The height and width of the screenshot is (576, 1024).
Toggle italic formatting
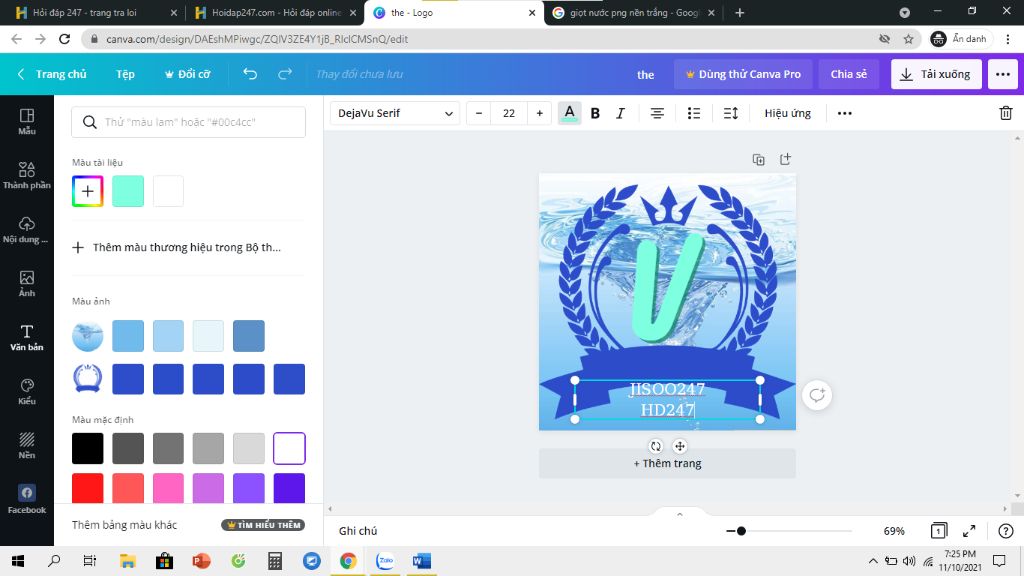click(620, 113)
